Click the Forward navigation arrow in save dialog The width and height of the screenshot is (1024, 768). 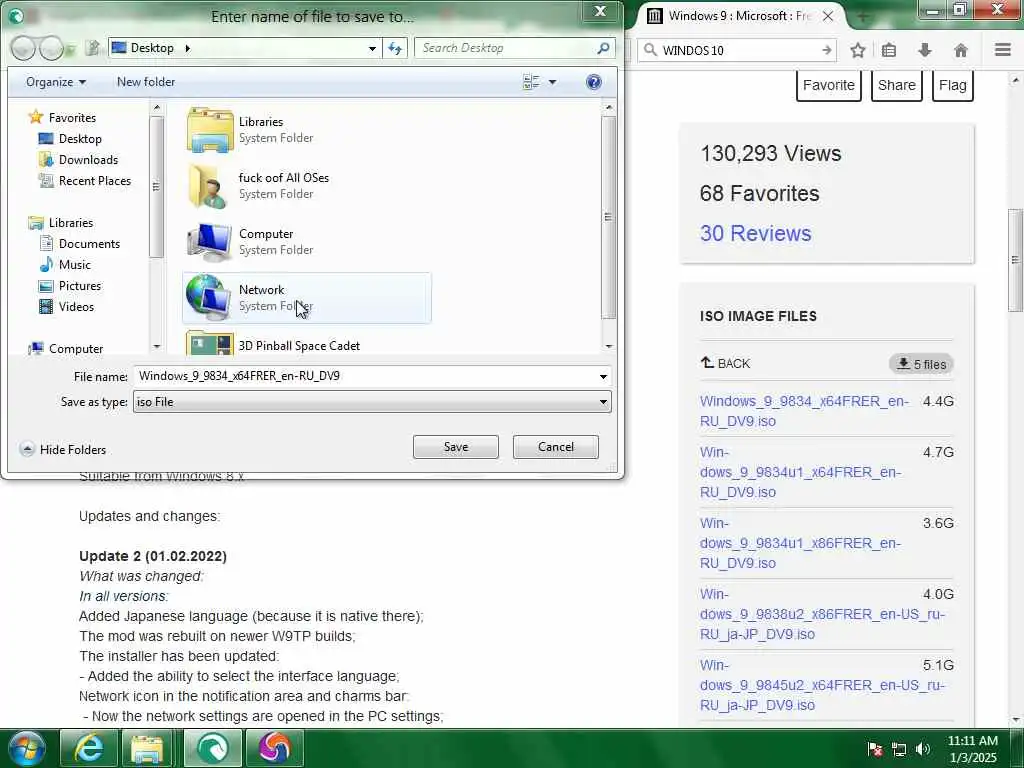(51, 48)
